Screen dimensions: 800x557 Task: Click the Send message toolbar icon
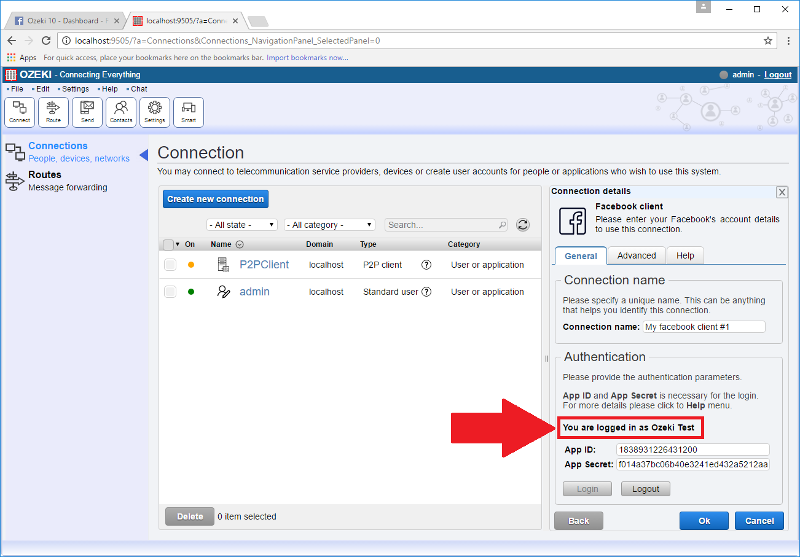pos(87,111)
